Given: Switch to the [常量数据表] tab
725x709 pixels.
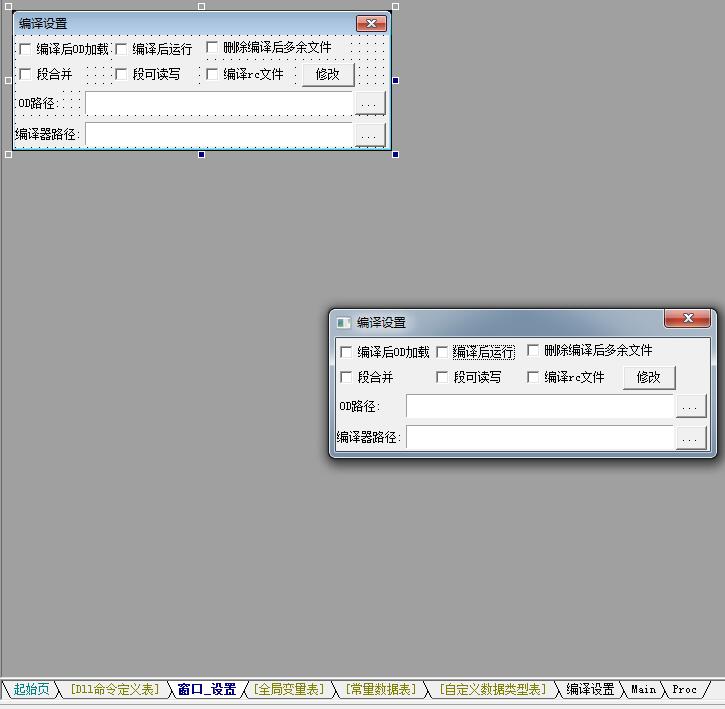Looking at the screenshot, I should [381, 689].
